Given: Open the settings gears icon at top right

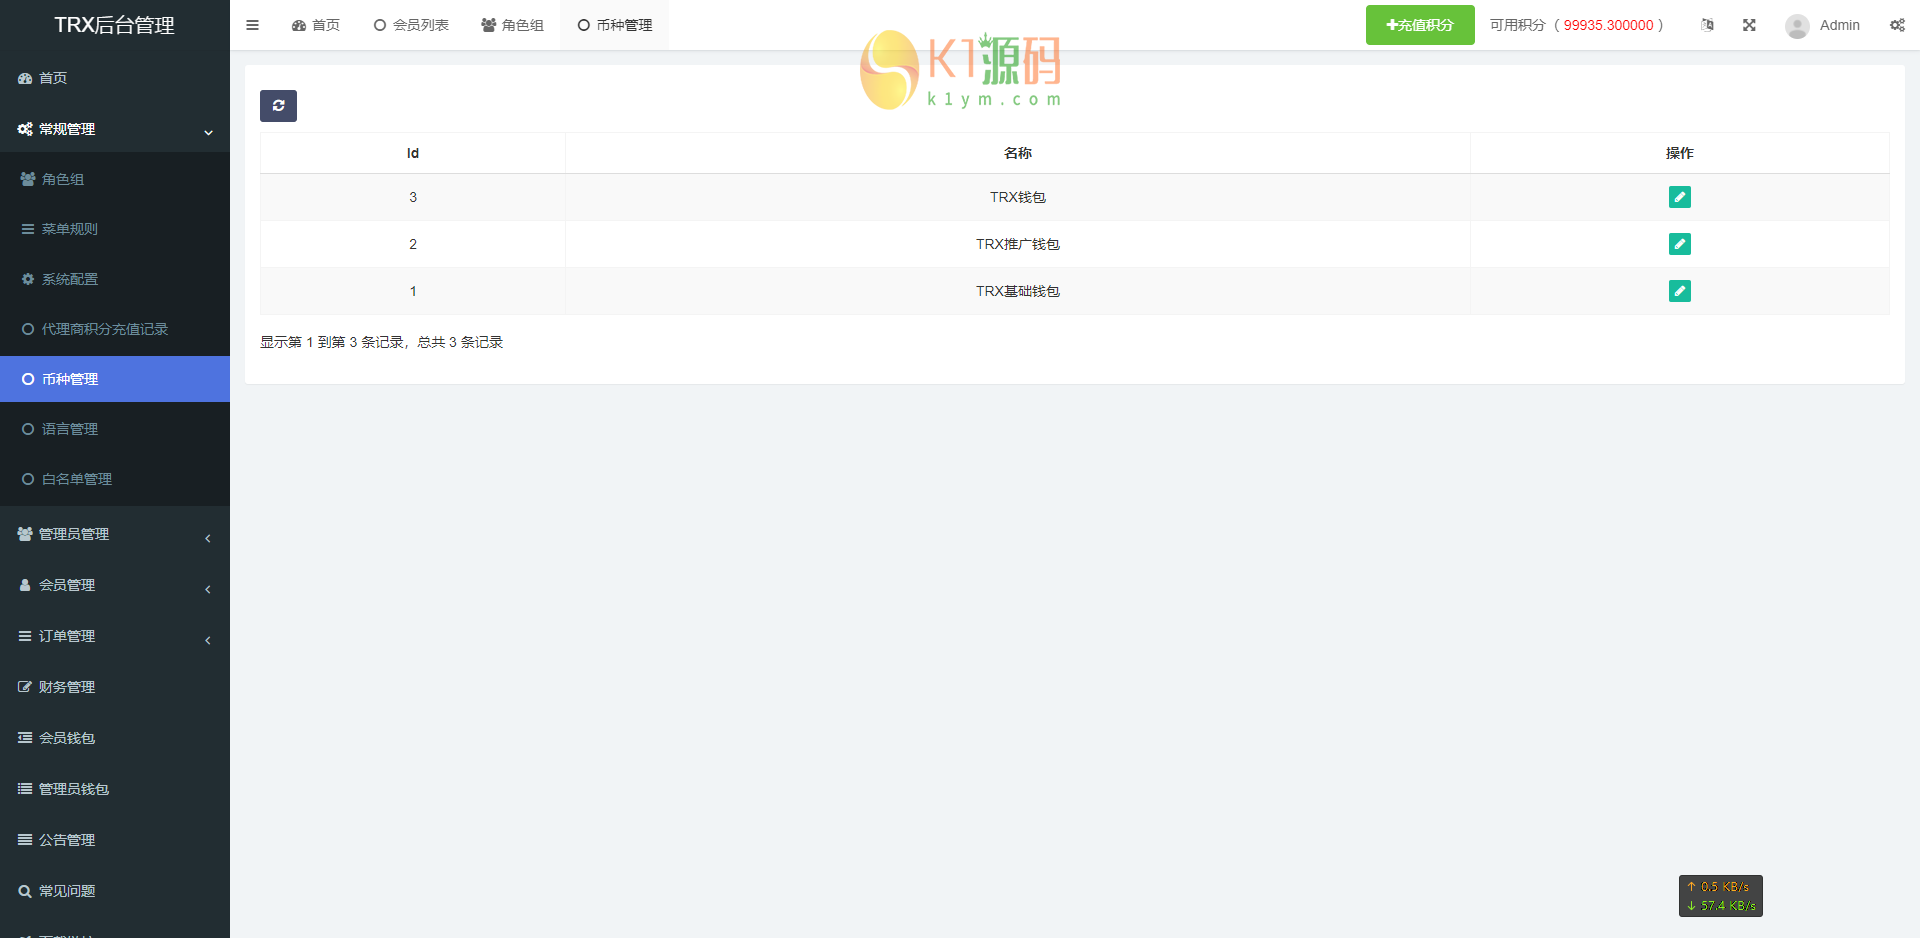Looking at the screenshot, I should tap(1897, 25).
